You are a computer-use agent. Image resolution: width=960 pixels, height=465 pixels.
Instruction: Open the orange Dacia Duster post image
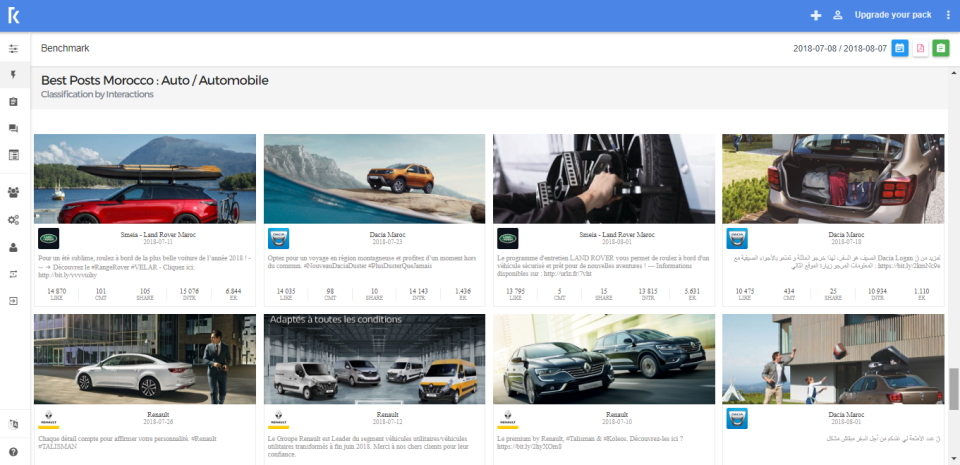[x=374, y=178]
